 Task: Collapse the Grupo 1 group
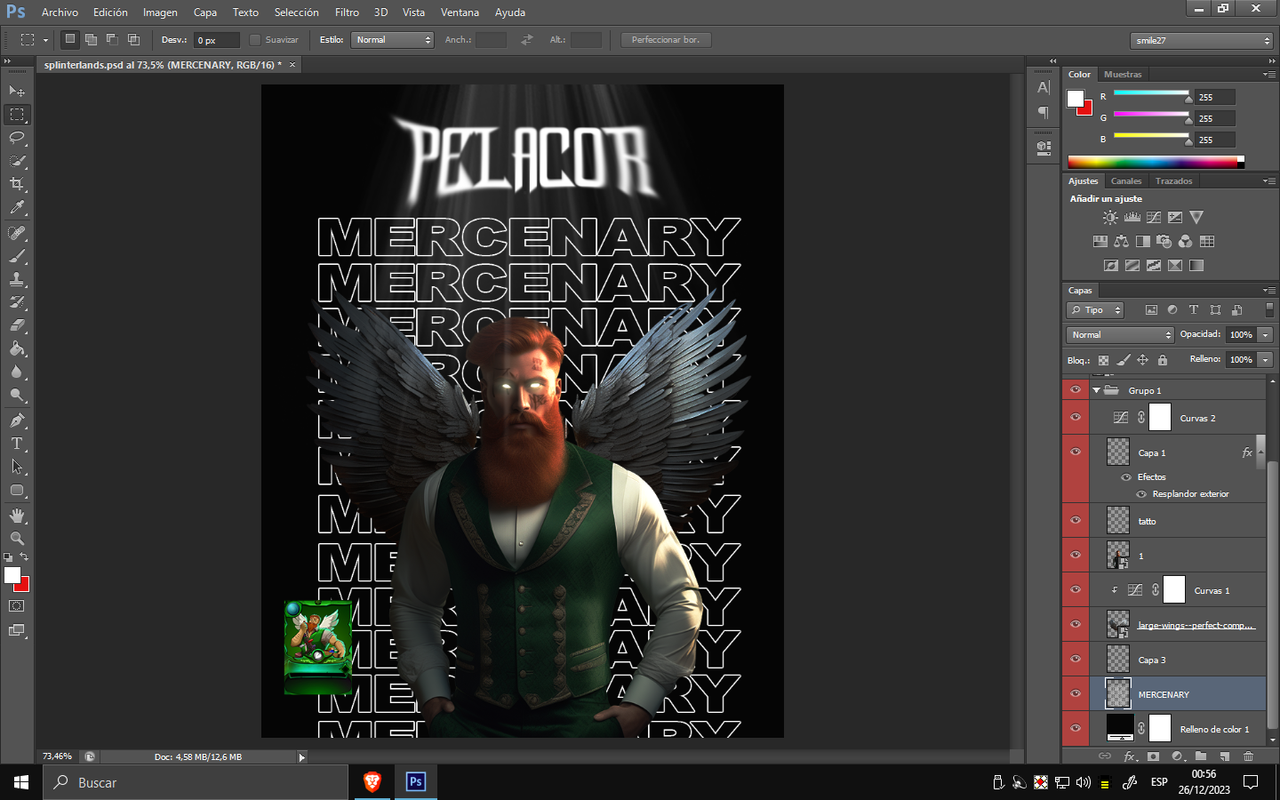pos(1097,390)
